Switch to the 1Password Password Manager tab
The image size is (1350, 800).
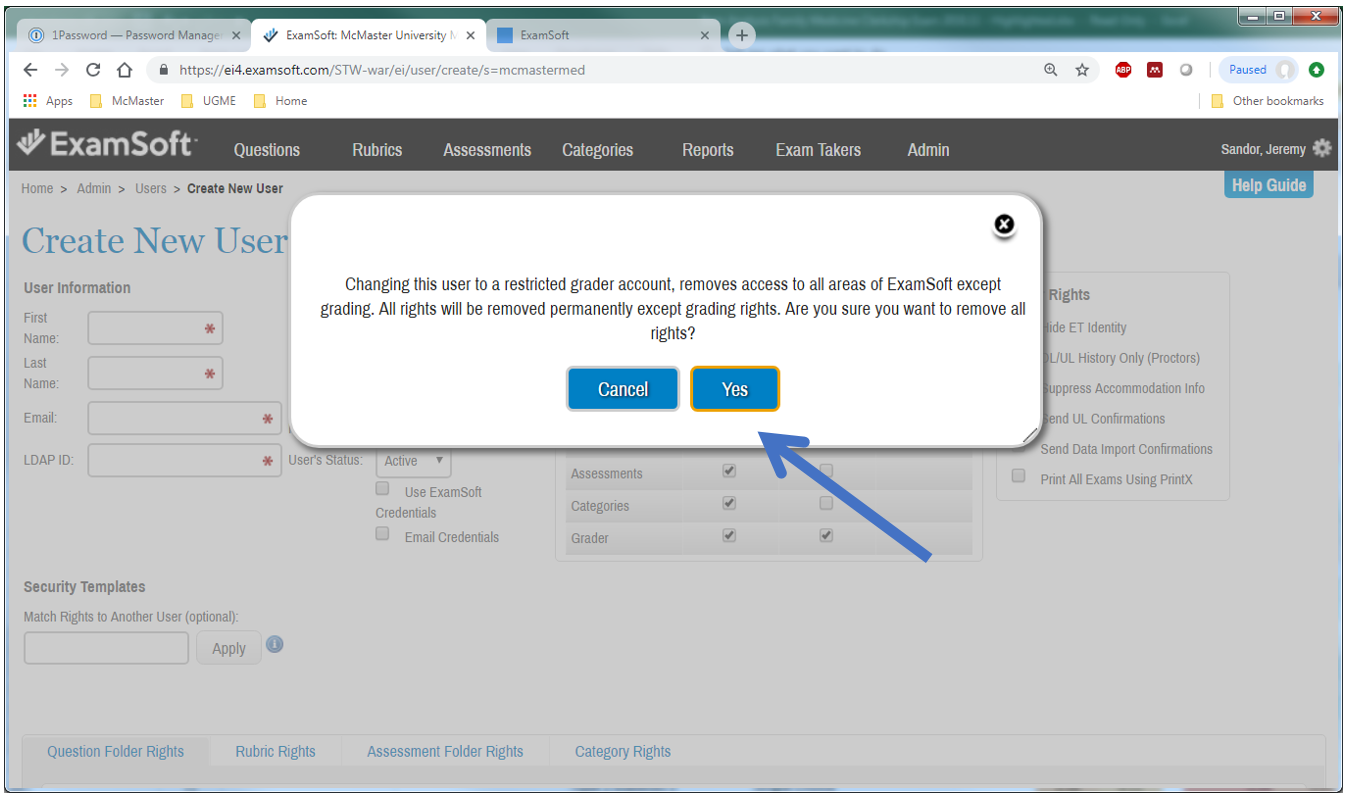(x=134, y=35)
